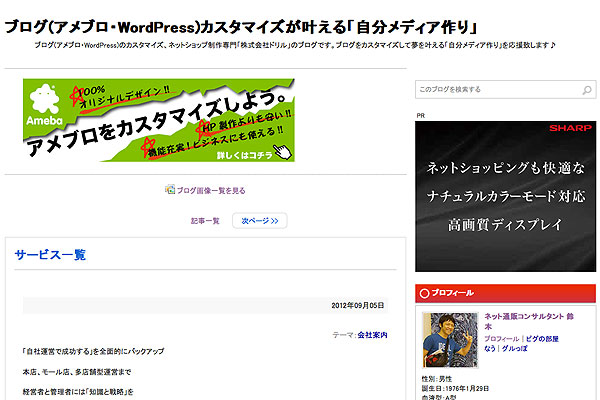Viewport: 600px width, 400px height.
Task: Click 詳しくはコチラ text in banner
Action: tap(245, 155)
